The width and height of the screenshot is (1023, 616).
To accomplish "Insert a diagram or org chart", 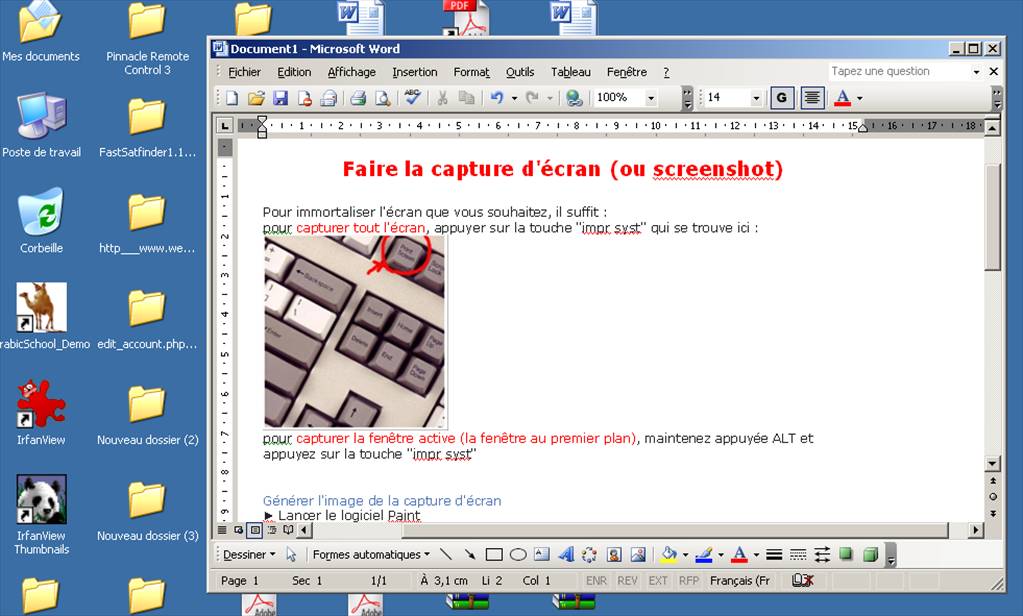I will (x=589, y=555).
